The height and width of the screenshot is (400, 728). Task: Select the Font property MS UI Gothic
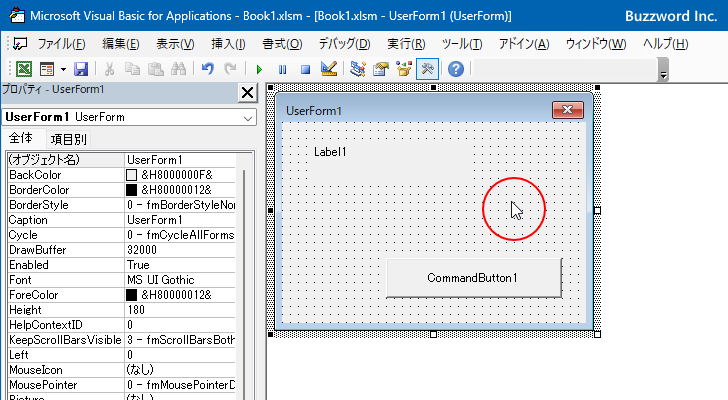180,280
